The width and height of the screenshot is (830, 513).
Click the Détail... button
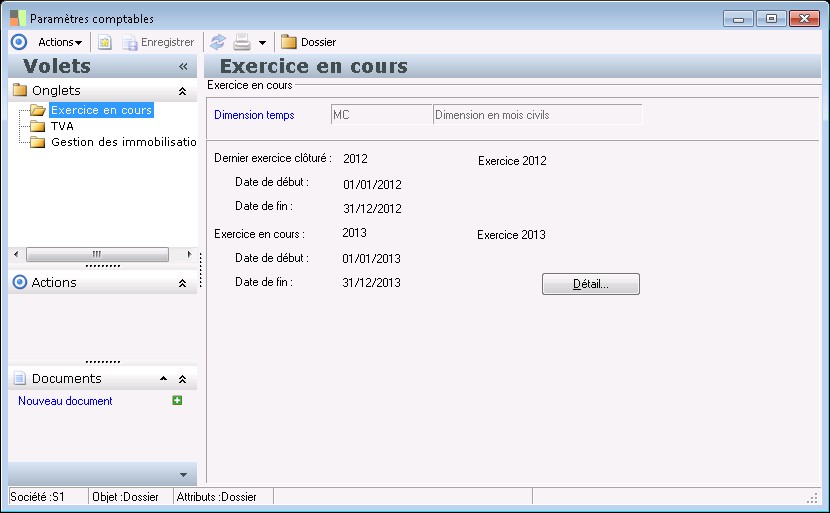pos(591,284)
